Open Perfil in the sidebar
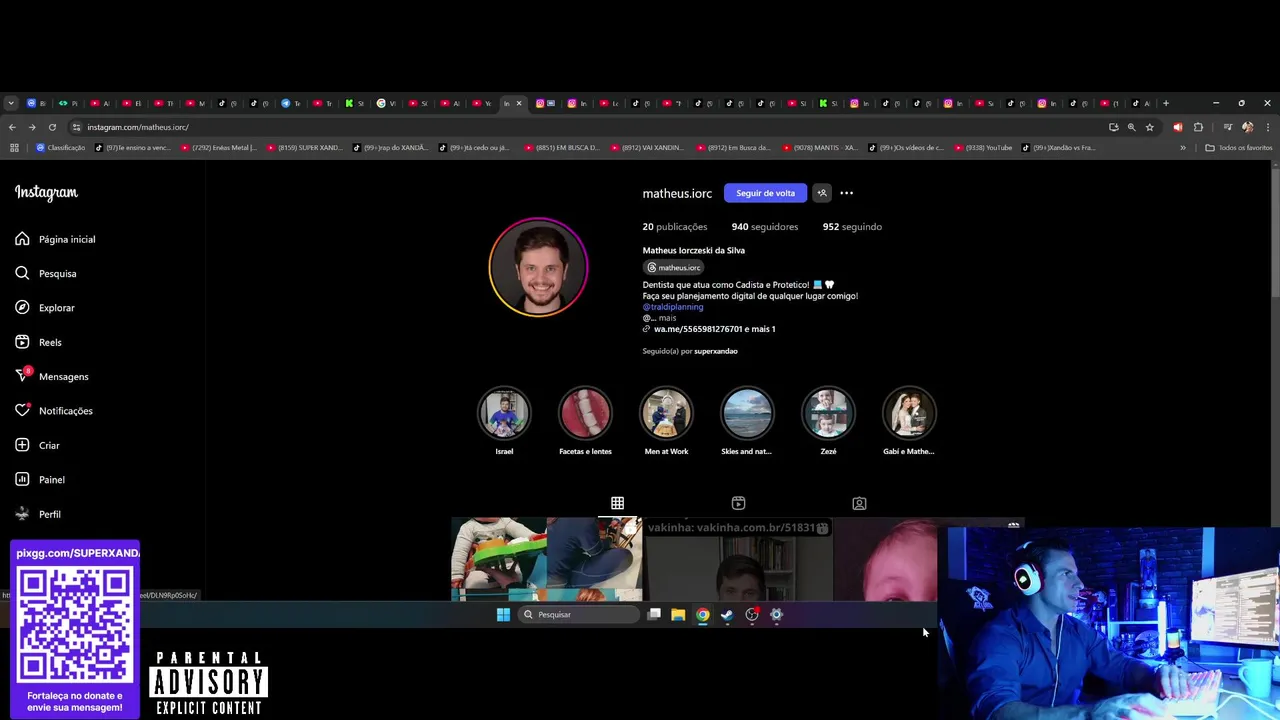1280x720 pixels. [x=38, y=514]
